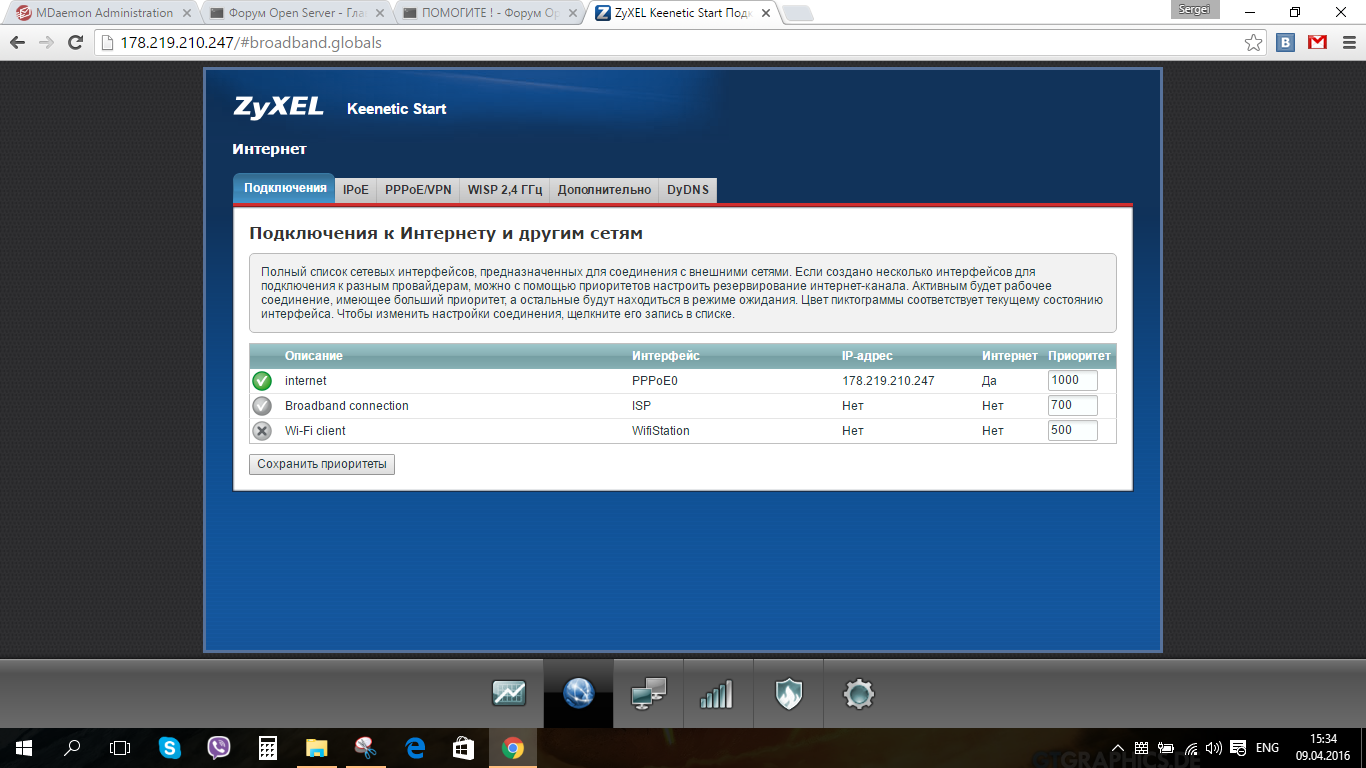Click the green status icon for internet
This screenshot has height=768, width=1366.
tap(262, 381)
